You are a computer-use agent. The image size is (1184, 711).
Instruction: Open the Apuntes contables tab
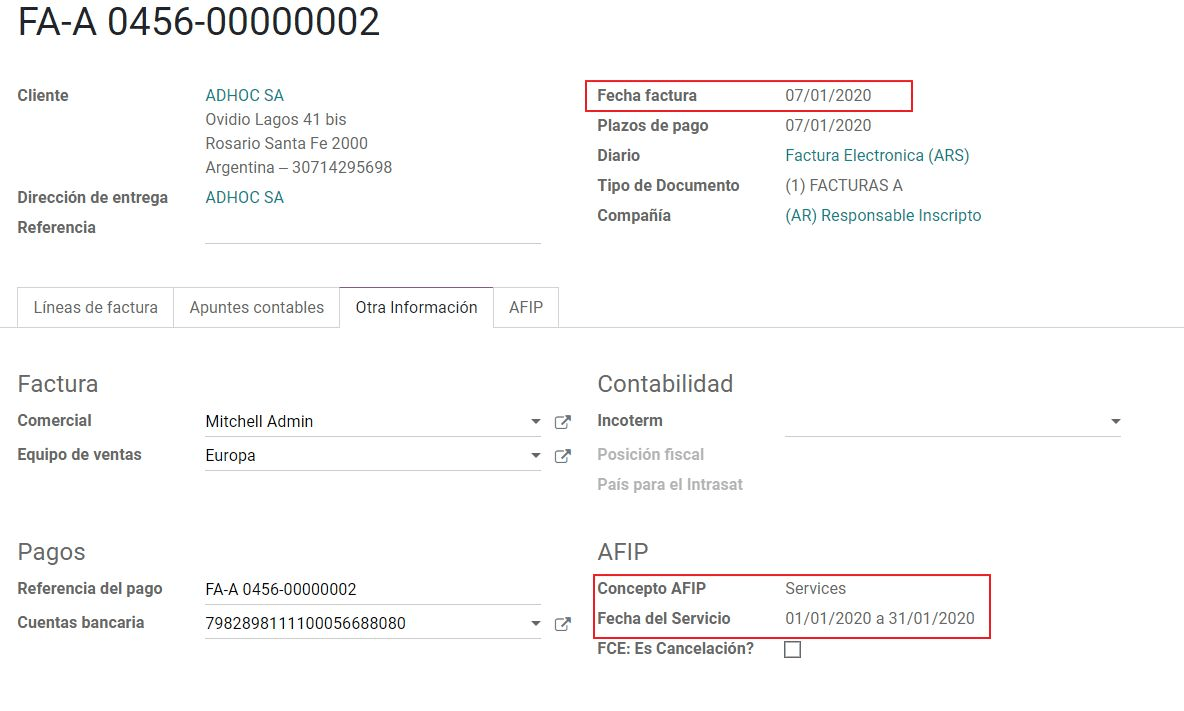[x=256, y=308]
